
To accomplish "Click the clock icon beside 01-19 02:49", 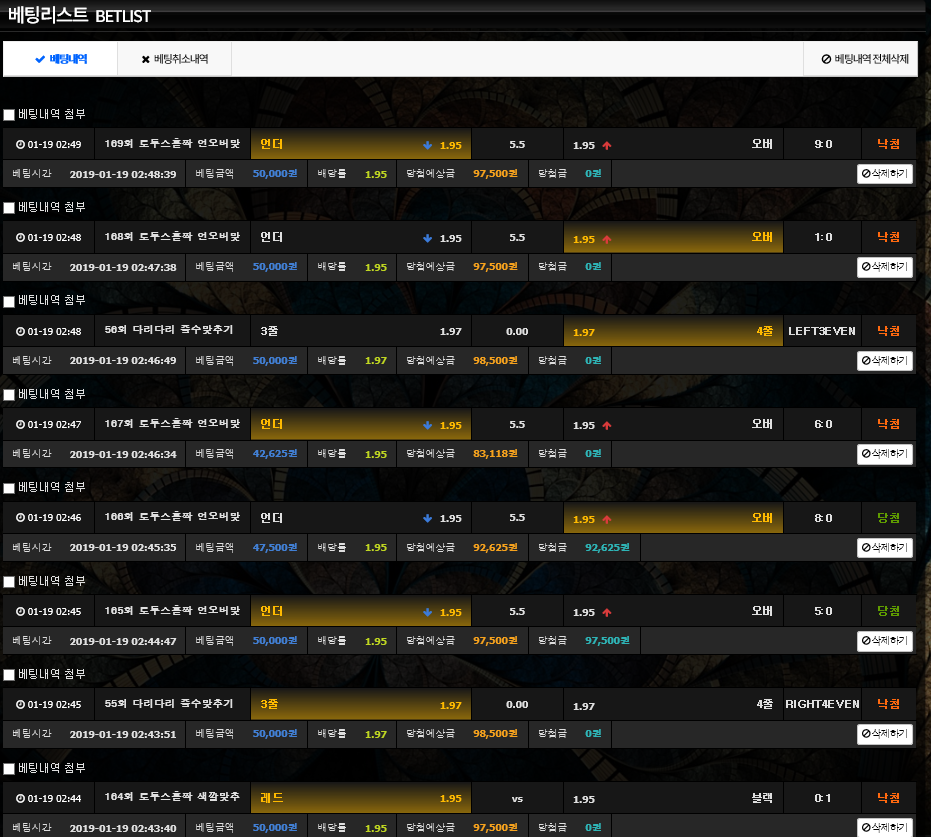I will click(x=20, y=145).
